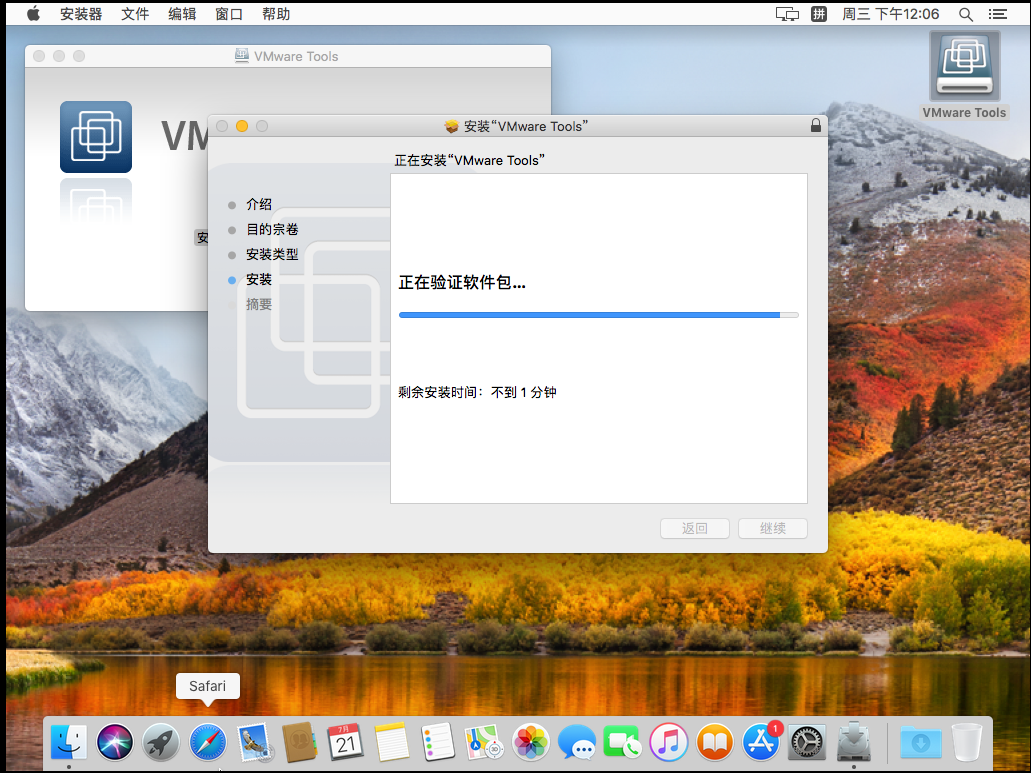
Task: Click the 继续 button
Action: [773, 528]
